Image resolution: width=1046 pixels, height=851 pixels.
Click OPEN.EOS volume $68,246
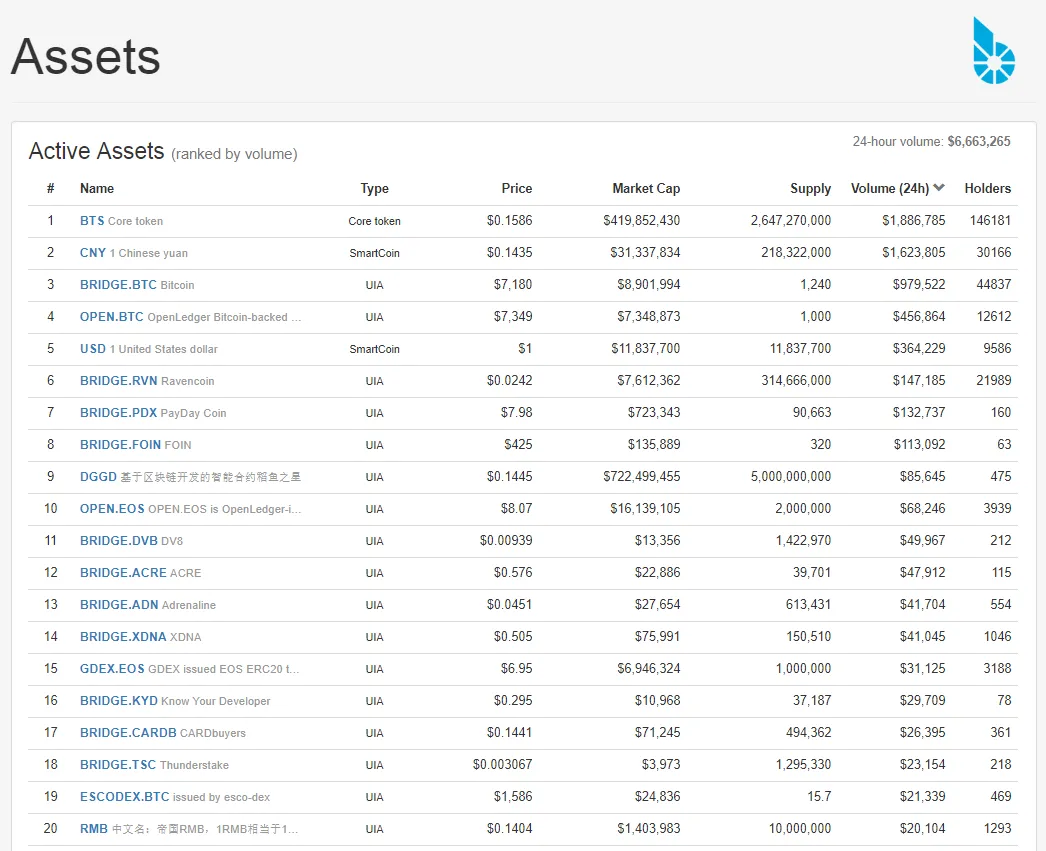coord(923,509)
